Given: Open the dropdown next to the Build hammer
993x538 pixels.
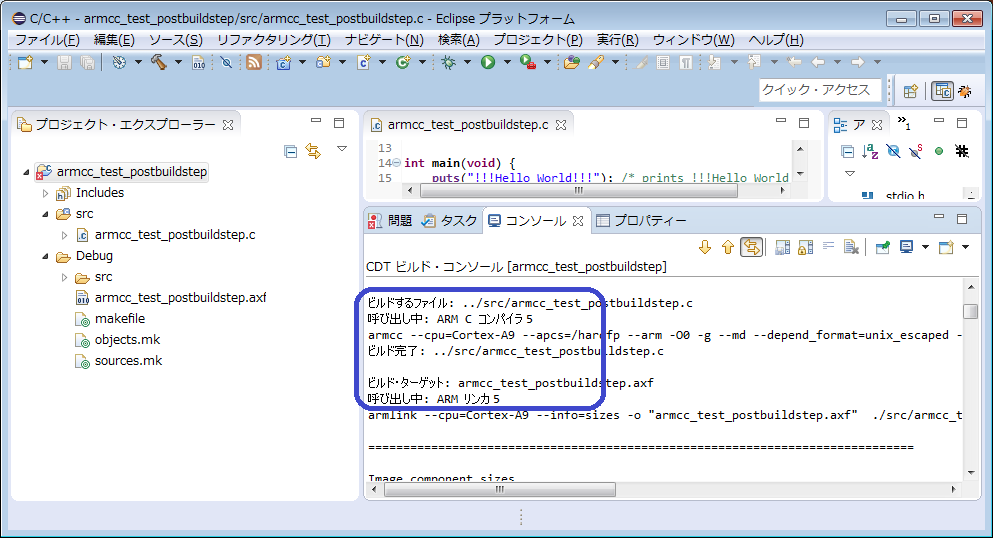Looking at the screenshot, I should (178, 62).
